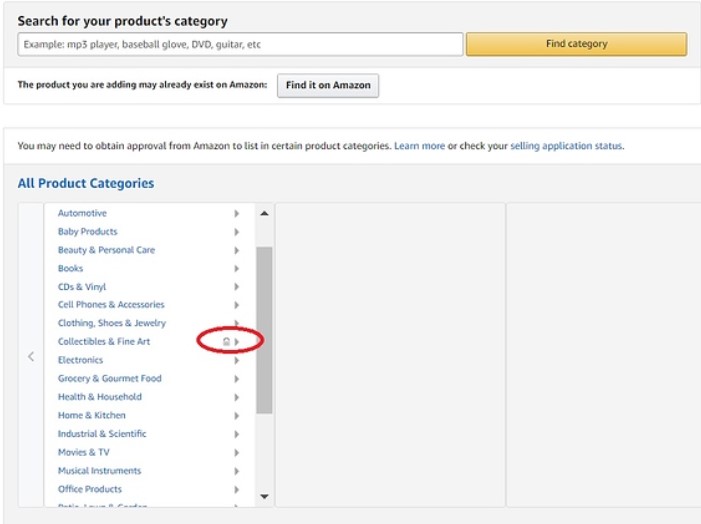Viewport: 701px width, 524px height.
Task: Expand the Home & Kitchen arrow
Action: (236, 415)
